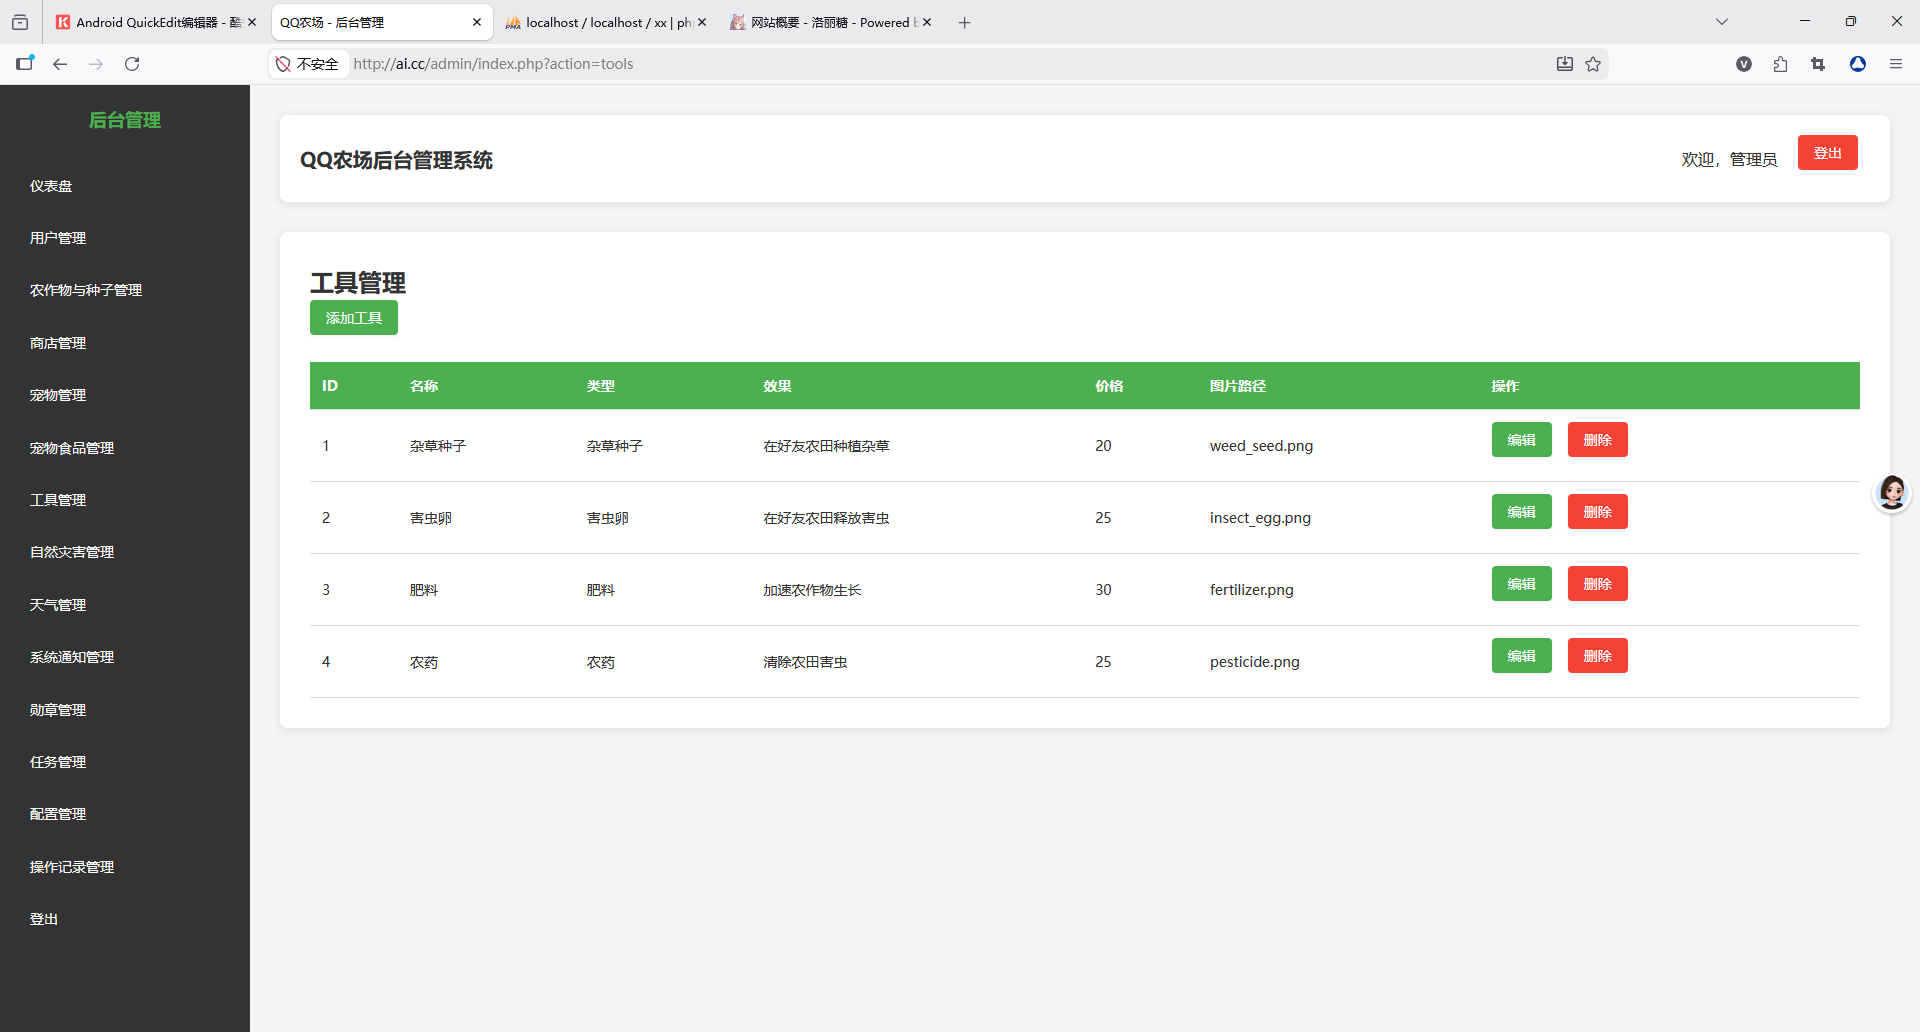Open the browser extensions icon

coord(1780,64)
